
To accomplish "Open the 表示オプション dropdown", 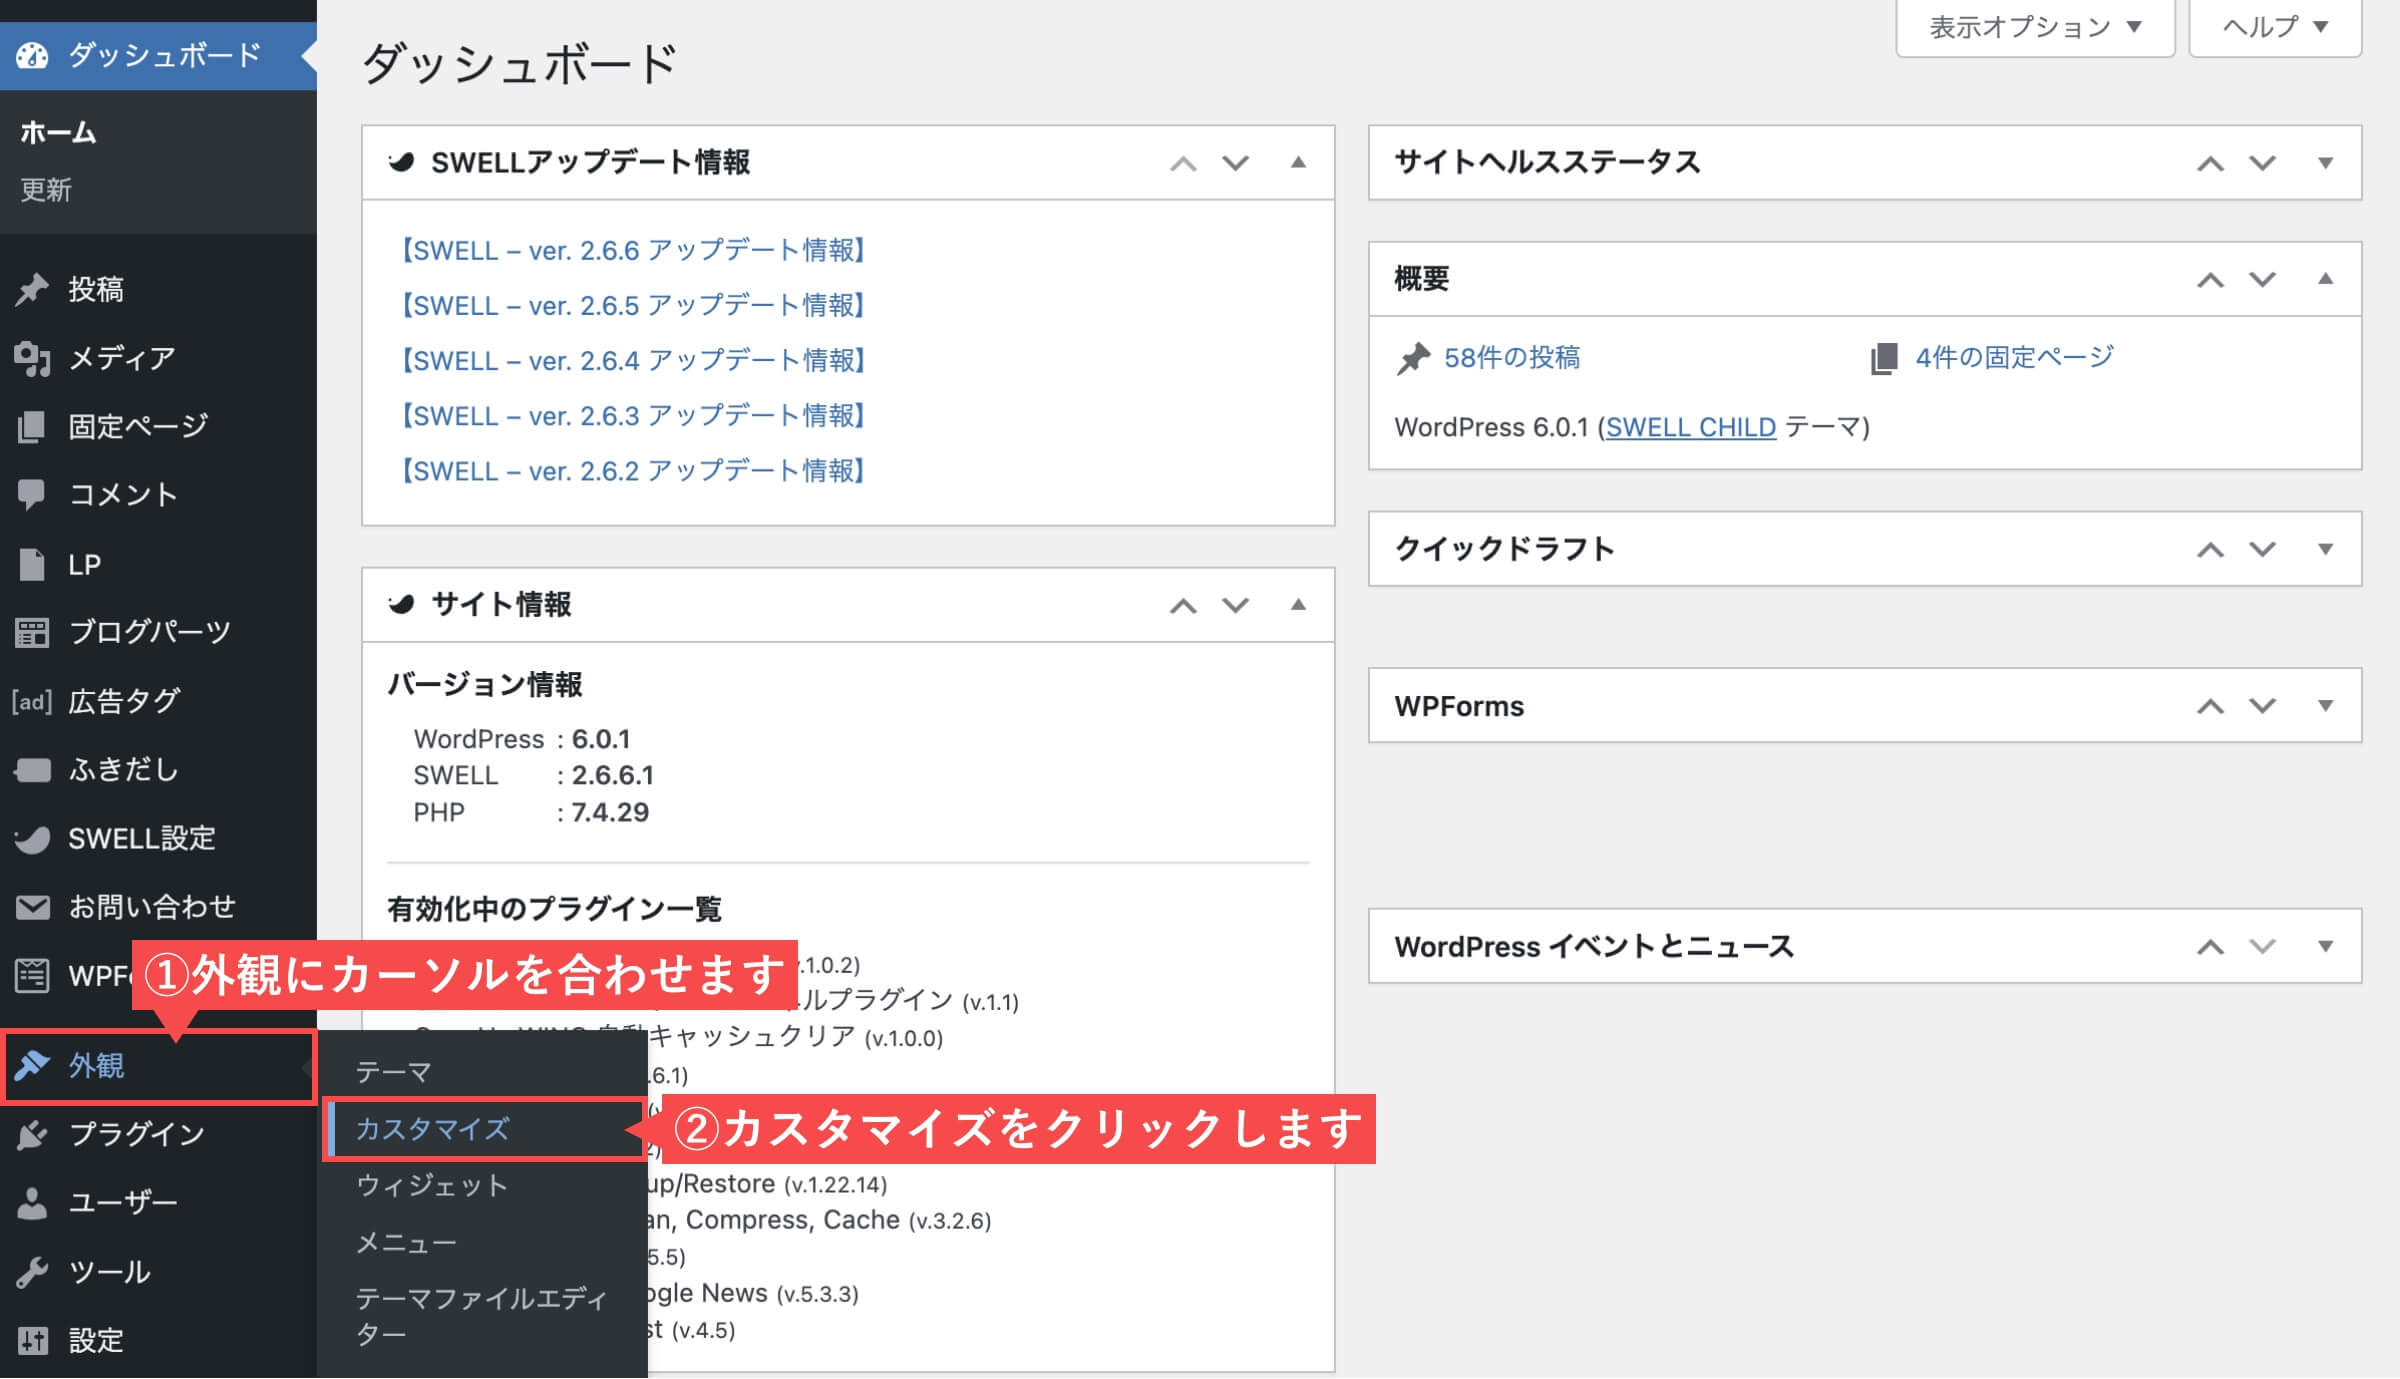I will (2035, 27).
